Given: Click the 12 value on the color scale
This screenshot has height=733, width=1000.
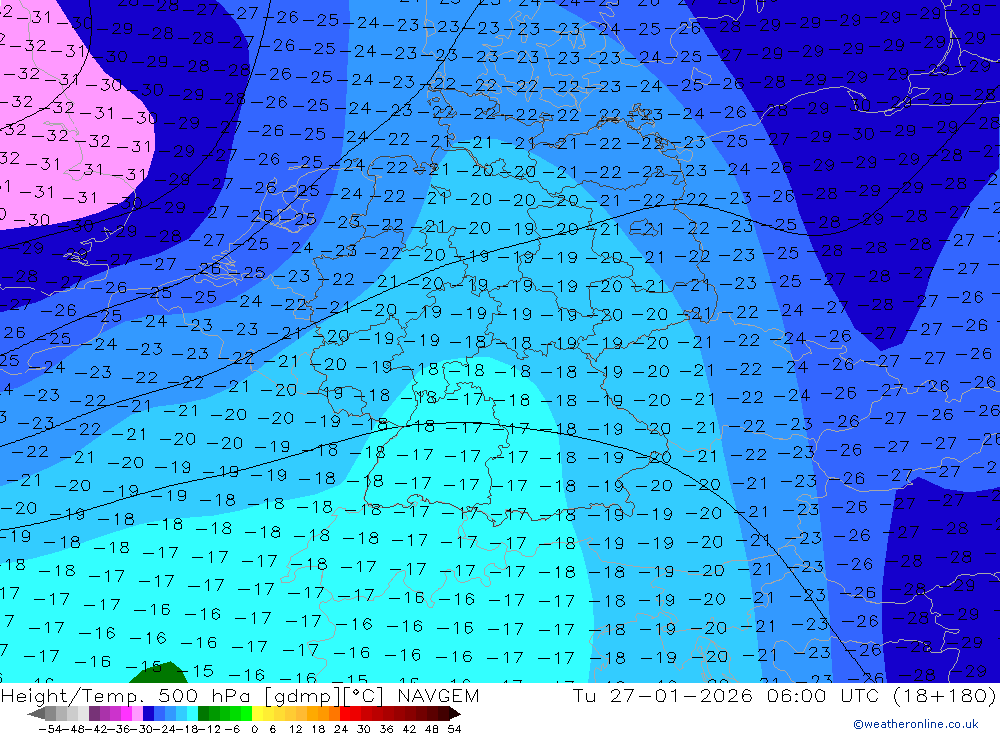Looking at the screenshot, I should click(296, 729).
